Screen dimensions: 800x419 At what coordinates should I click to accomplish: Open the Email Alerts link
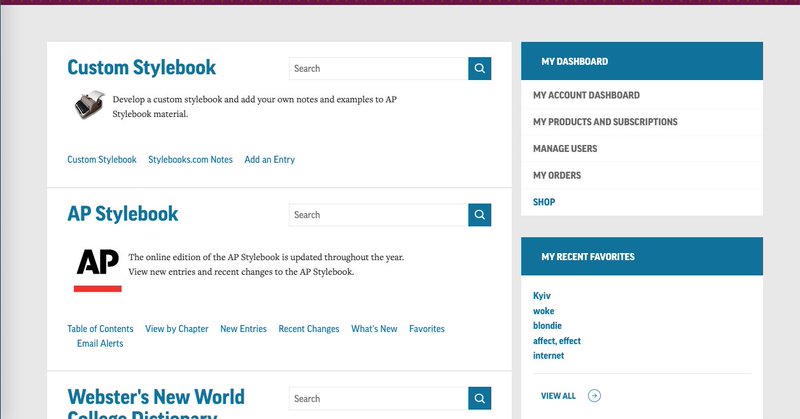(100, 343)
